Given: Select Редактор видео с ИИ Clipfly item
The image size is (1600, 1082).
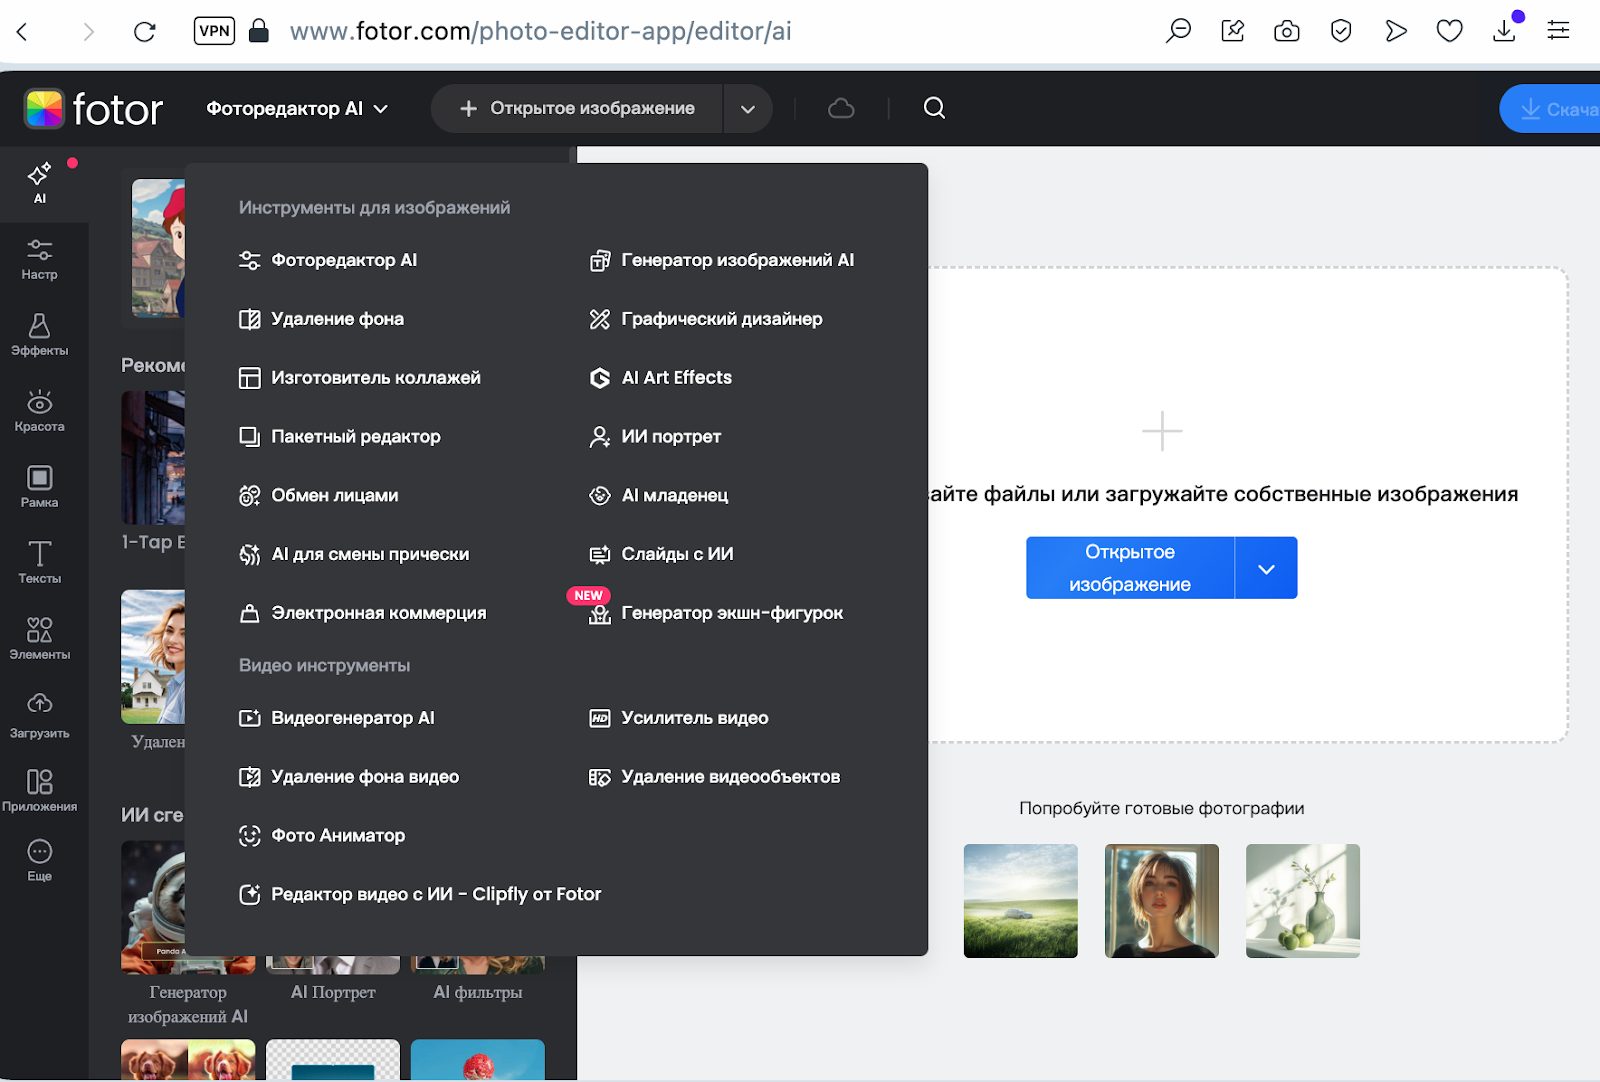Looking at the screenshot, I should 420,895.
